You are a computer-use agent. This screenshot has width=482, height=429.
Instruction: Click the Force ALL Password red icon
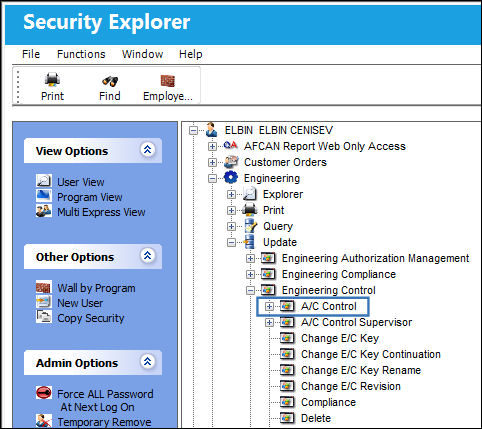44,393
